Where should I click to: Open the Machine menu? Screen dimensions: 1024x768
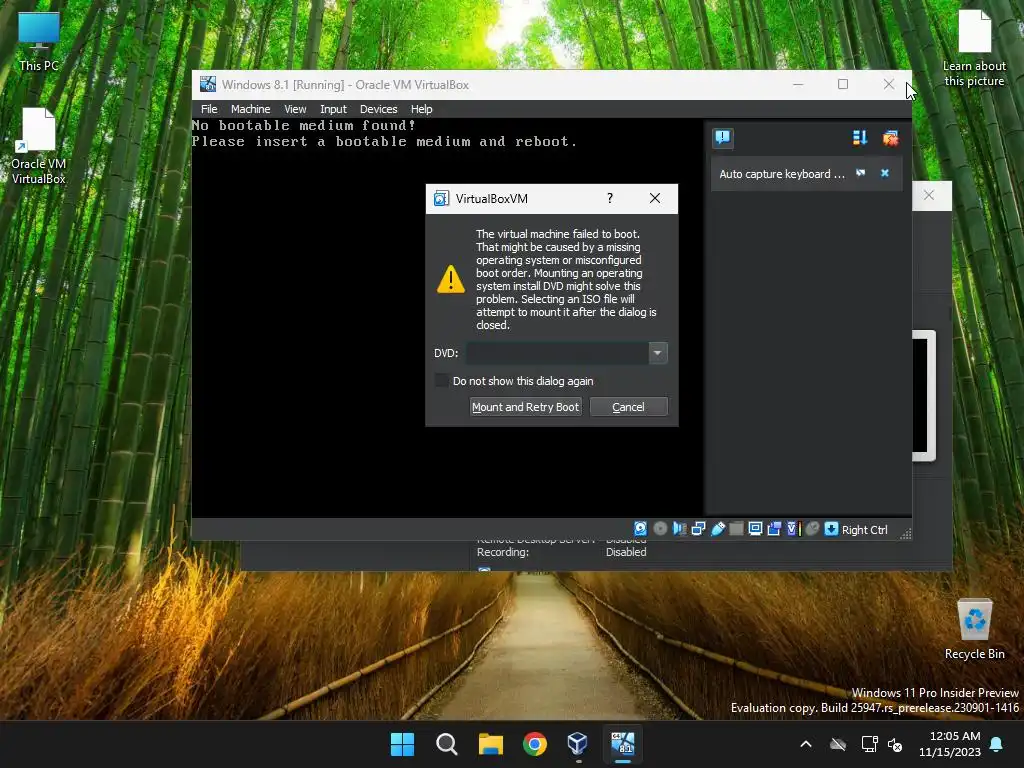[250, 109]
